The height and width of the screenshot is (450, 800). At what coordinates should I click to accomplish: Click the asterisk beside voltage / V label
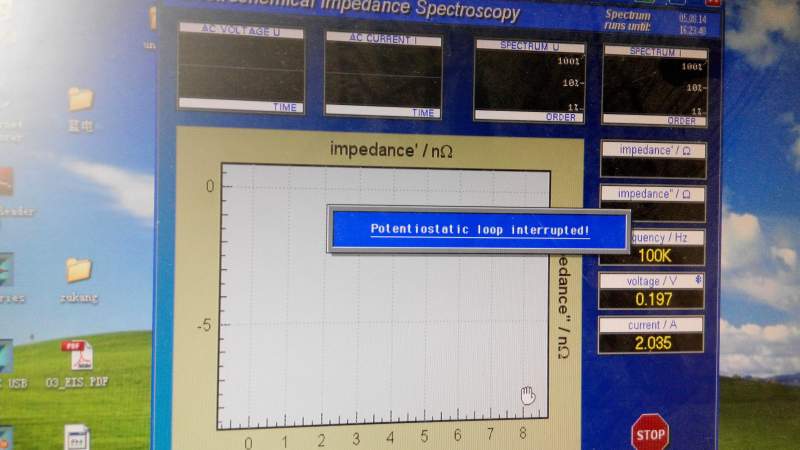(x=698, y=280)
